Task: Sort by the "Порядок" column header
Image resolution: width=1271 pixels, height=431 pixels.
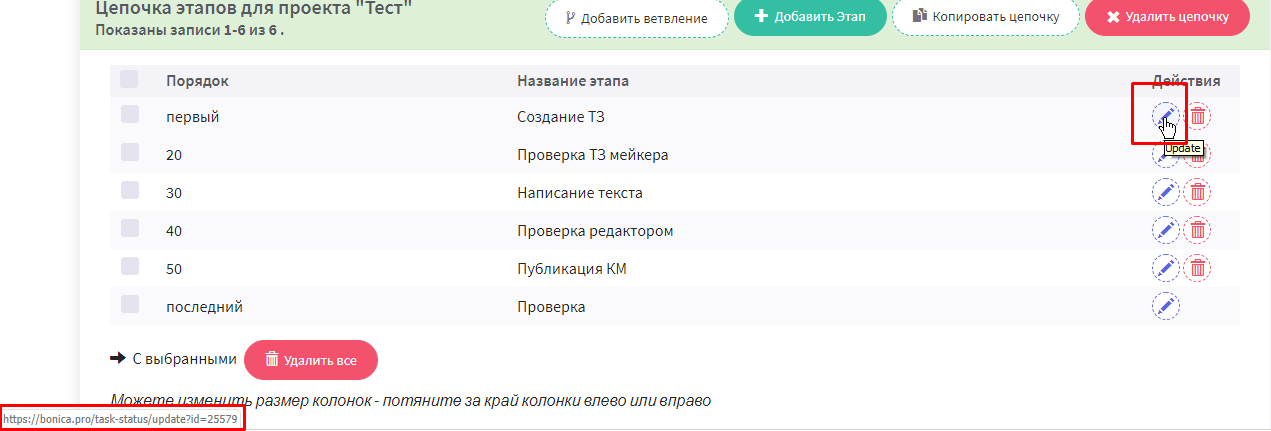Action: (x=198, y=80)
